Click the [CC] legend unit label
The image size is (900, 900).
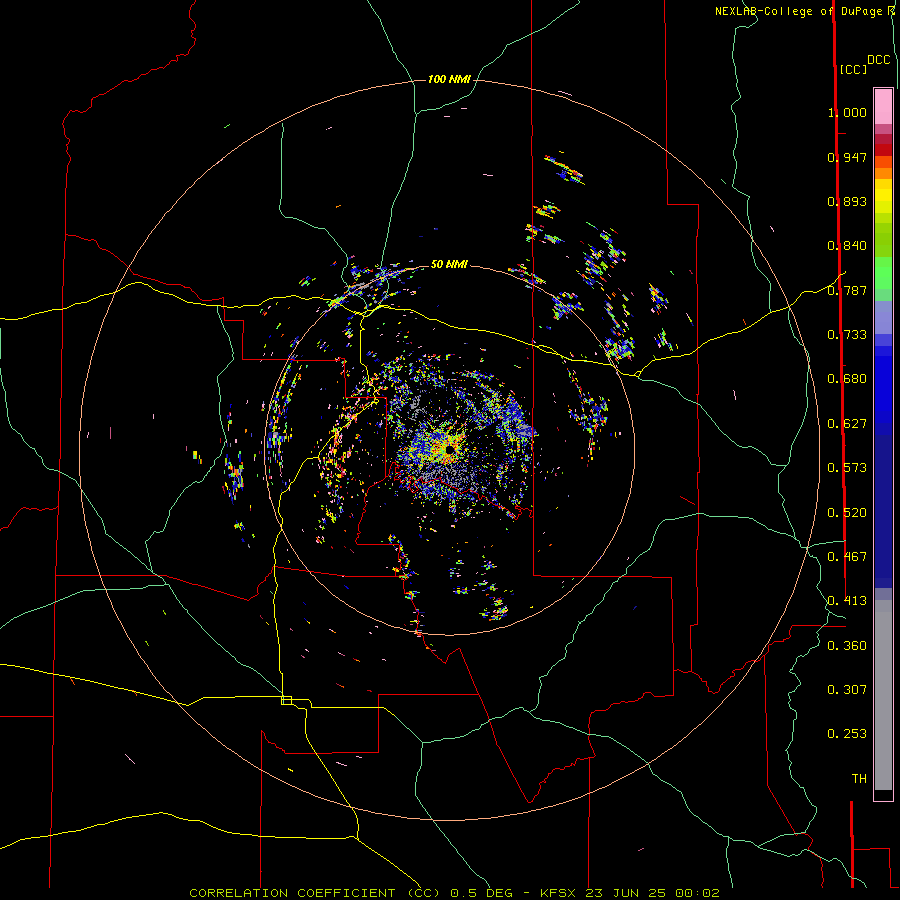[853, 69]
